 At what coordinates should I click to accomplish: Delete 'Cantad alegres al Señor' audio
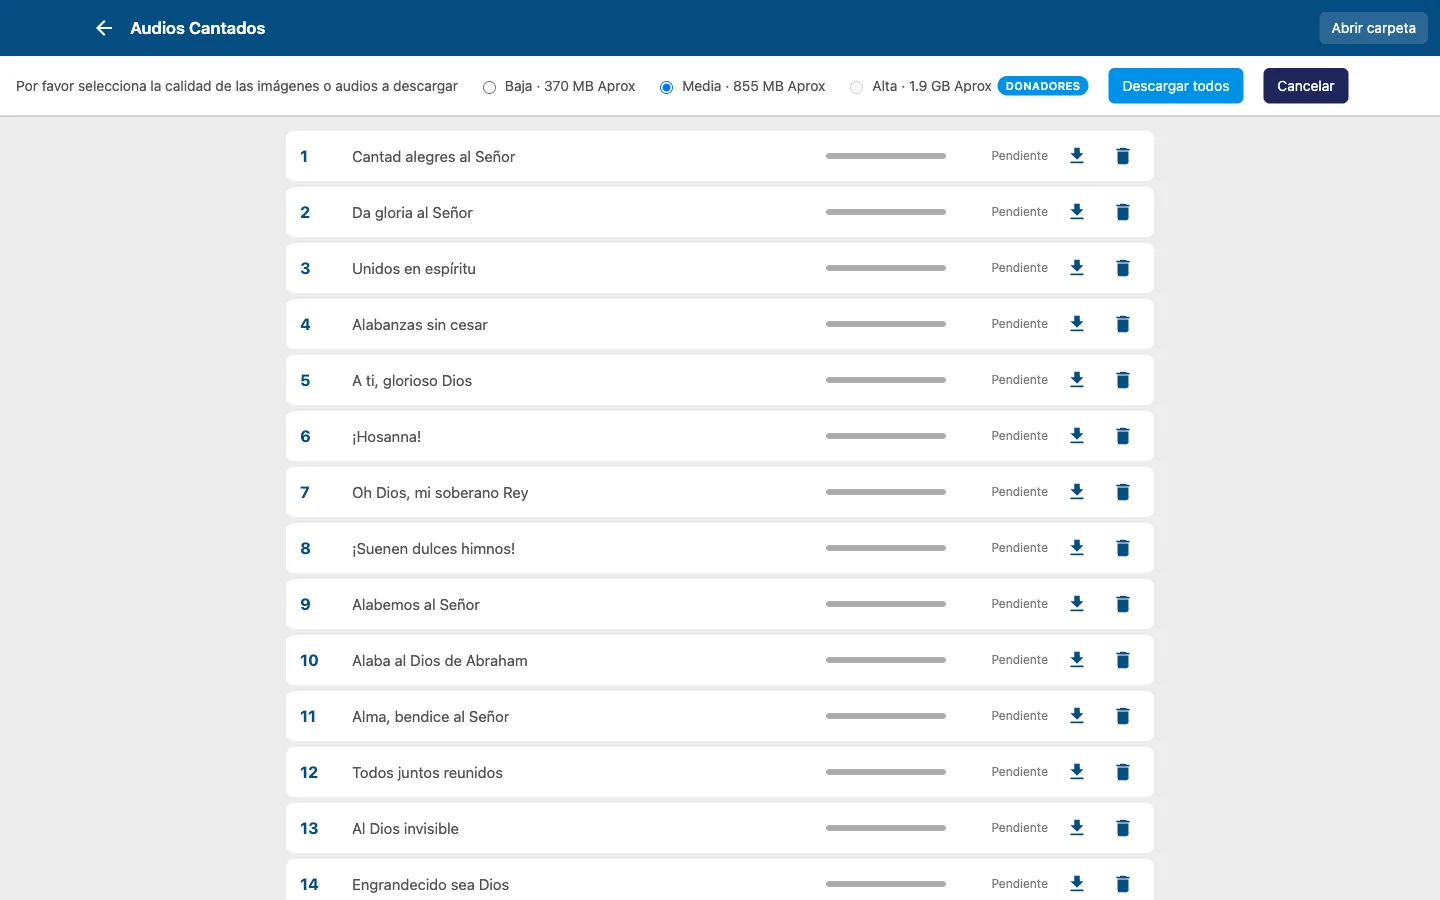[x=1123, y=156]
